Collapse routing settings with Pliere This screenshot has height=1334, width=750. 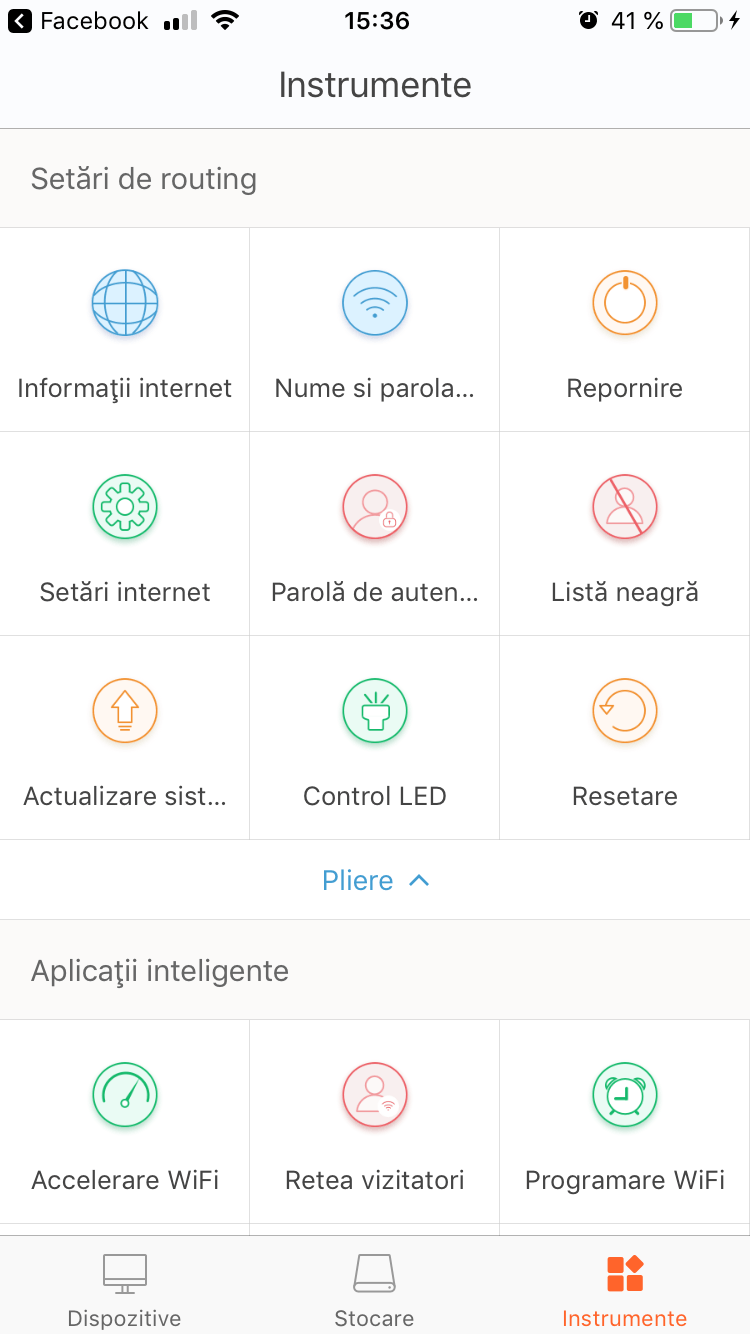358,881
